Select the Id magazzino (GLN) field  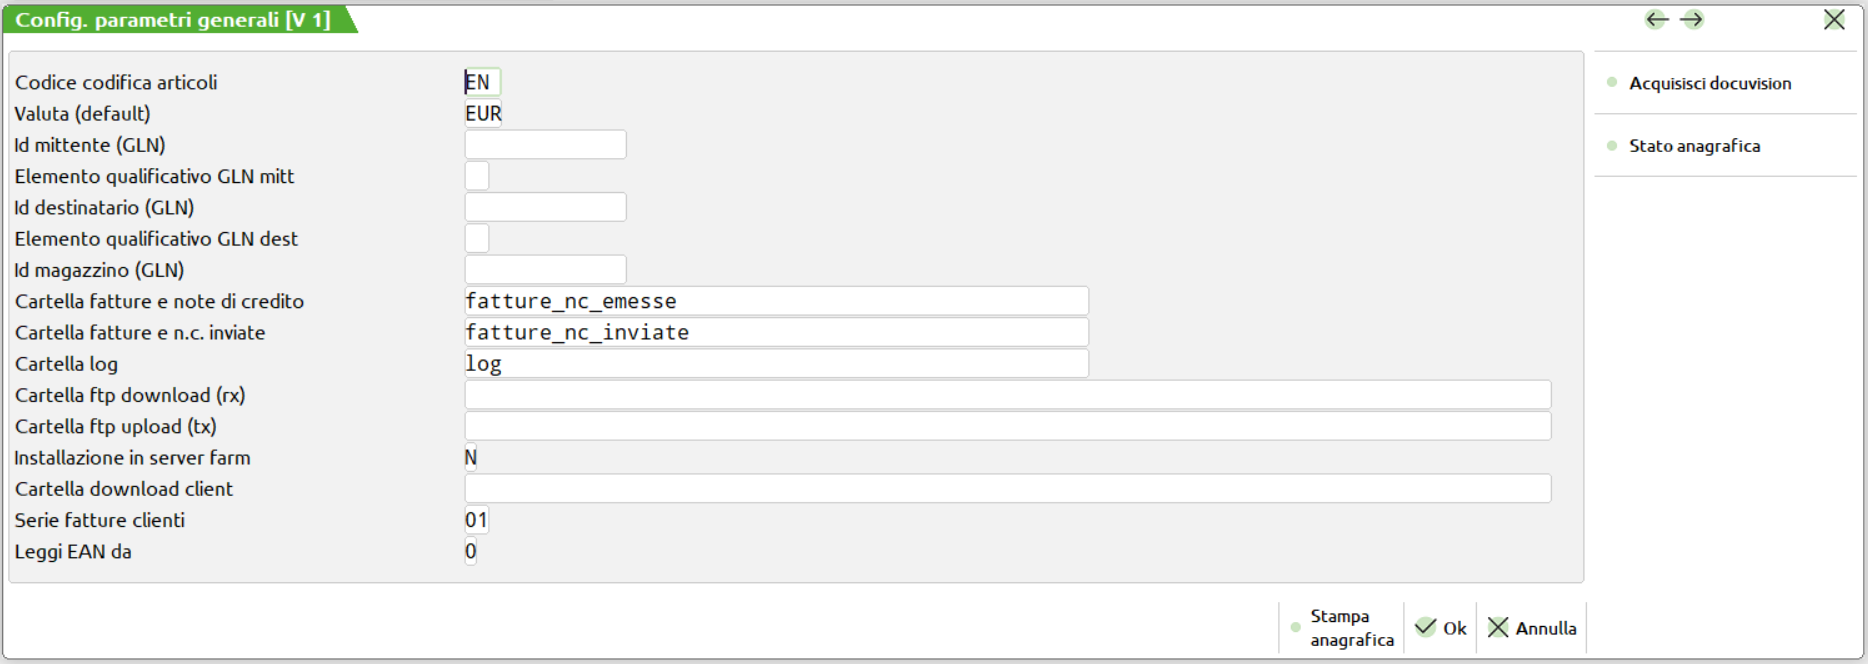click(x=545, y=270)
